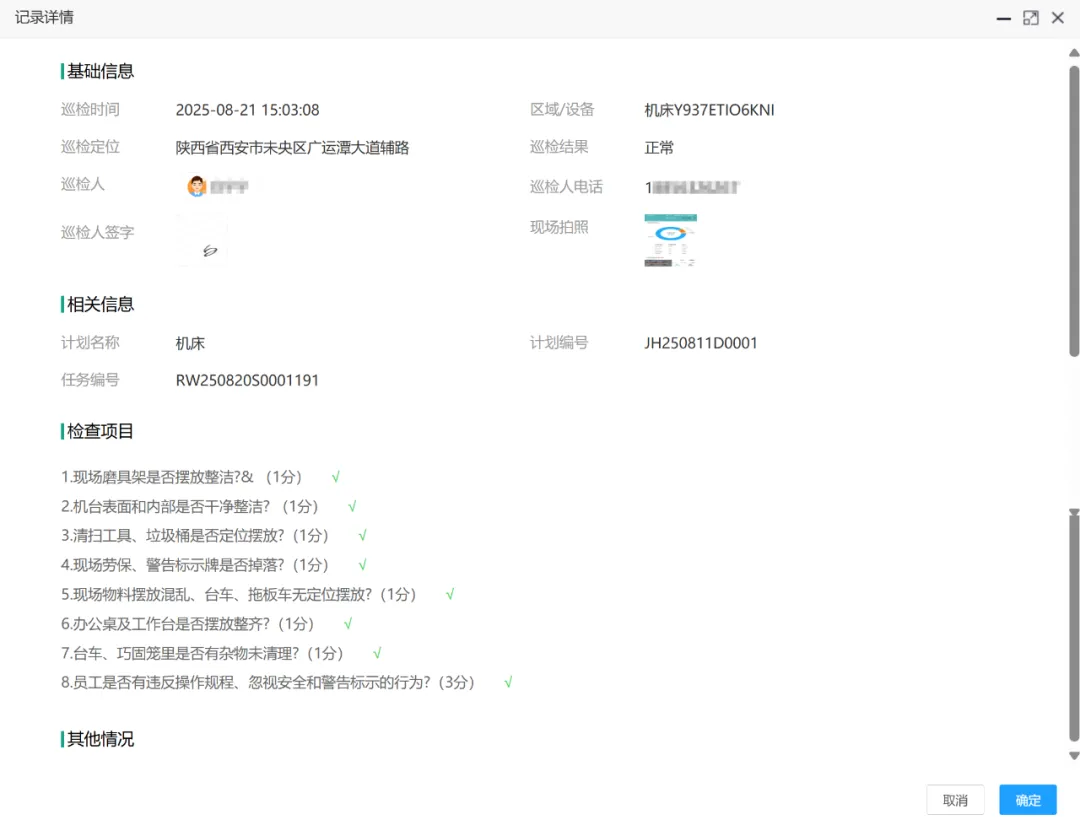The height and width of the screenshot is (820, 1080).
Task: Click item 5 现场物料摆放混乱 text
Action: 239,594
